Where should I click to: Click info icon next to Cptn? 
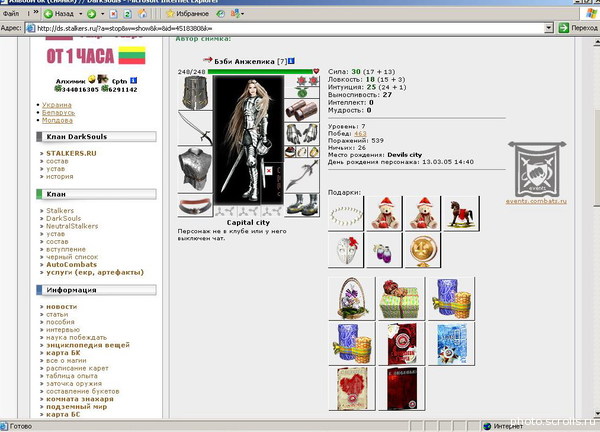pos(133,80)
